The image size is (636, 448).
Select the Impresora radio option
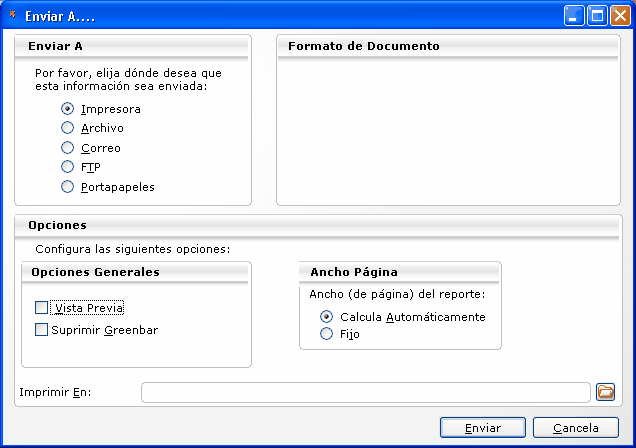coord(68,109)
